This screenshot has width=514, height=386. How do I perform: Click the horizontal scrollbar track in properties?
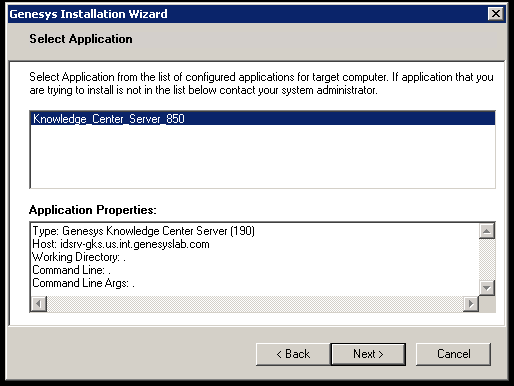point(255,304)
